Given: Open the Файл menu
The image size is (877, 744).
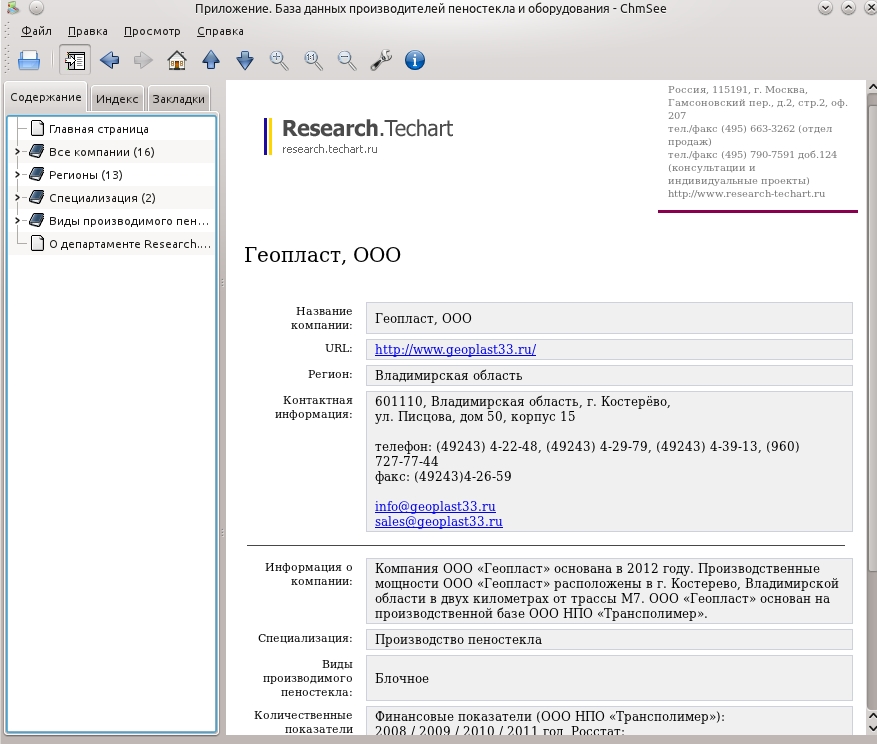Looking at the screenshot, I should pyautogui.click(x=36, y=31).
